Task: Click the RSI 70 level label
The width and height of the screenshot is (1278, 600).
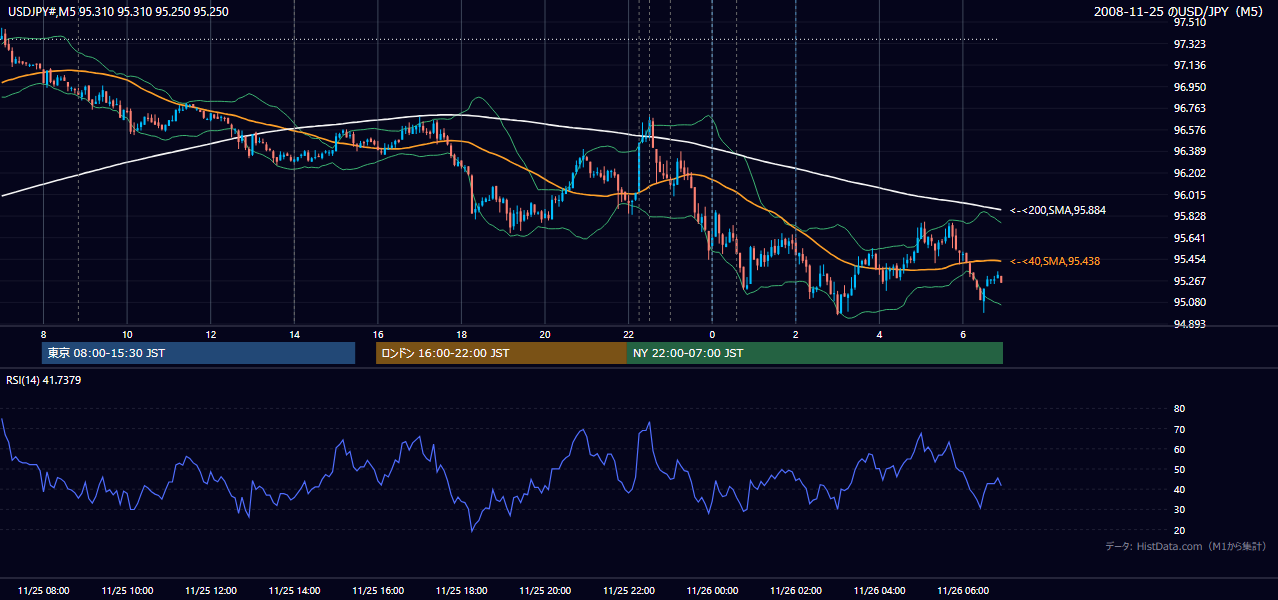Action: tap(1179, 429)
